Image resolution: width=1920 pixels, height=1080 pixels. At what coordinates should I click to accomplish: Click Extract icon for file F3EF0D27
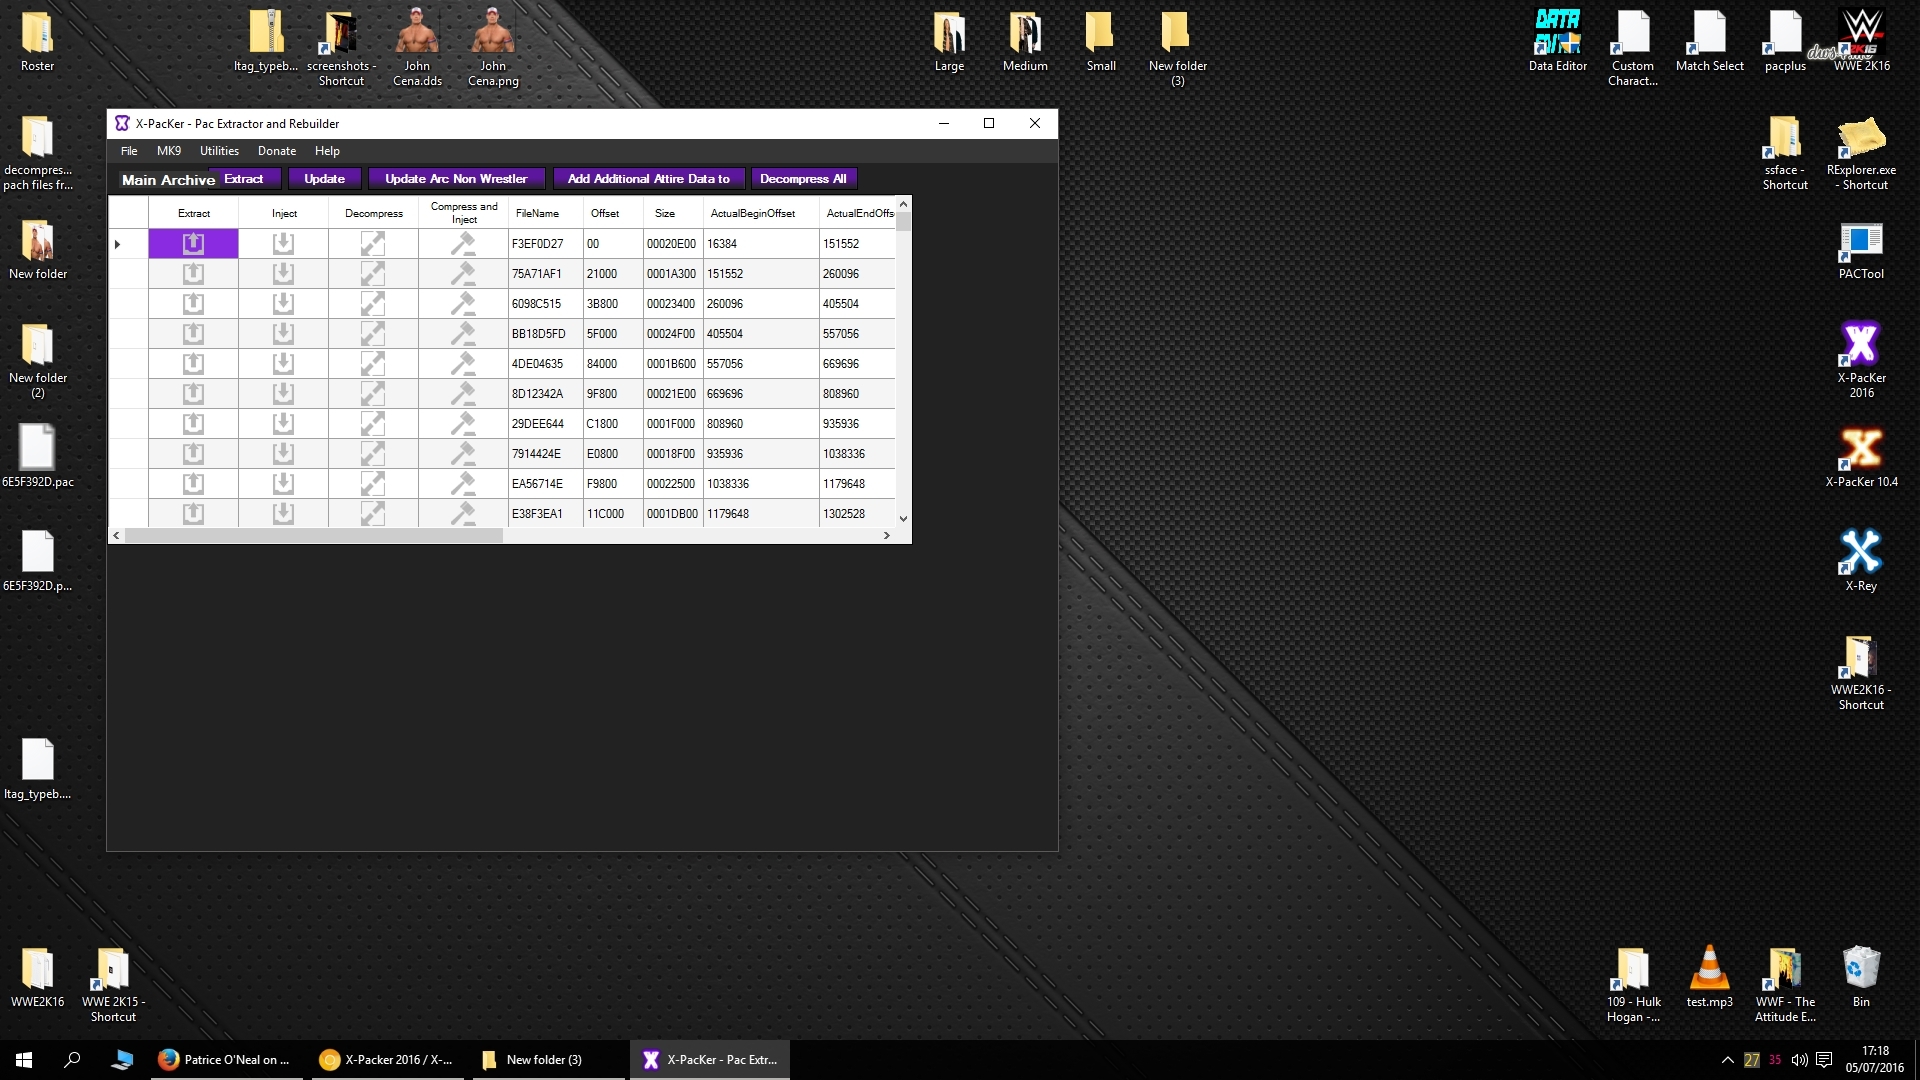coord(193,243)
